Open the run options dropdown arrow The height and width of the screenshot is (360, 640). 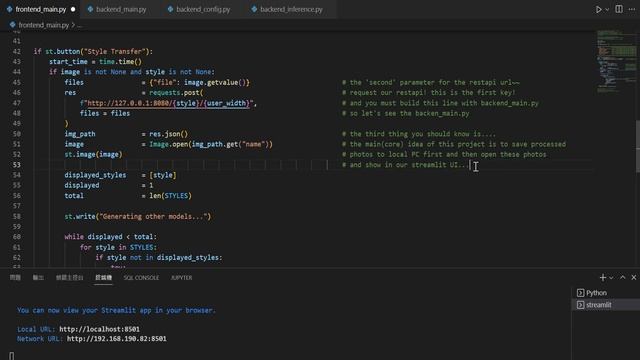(607, 9)
